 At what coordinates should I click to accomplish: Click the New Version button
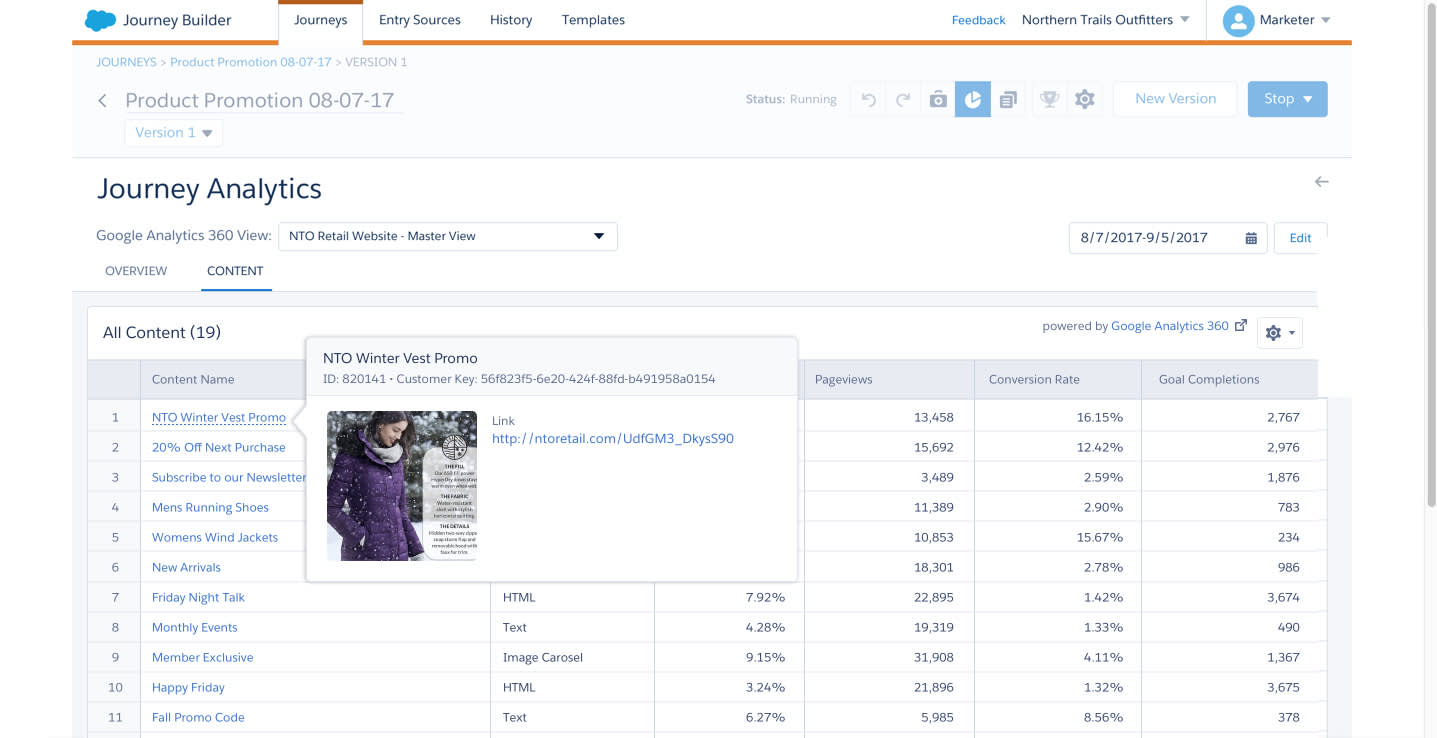tap(1176, 99)
